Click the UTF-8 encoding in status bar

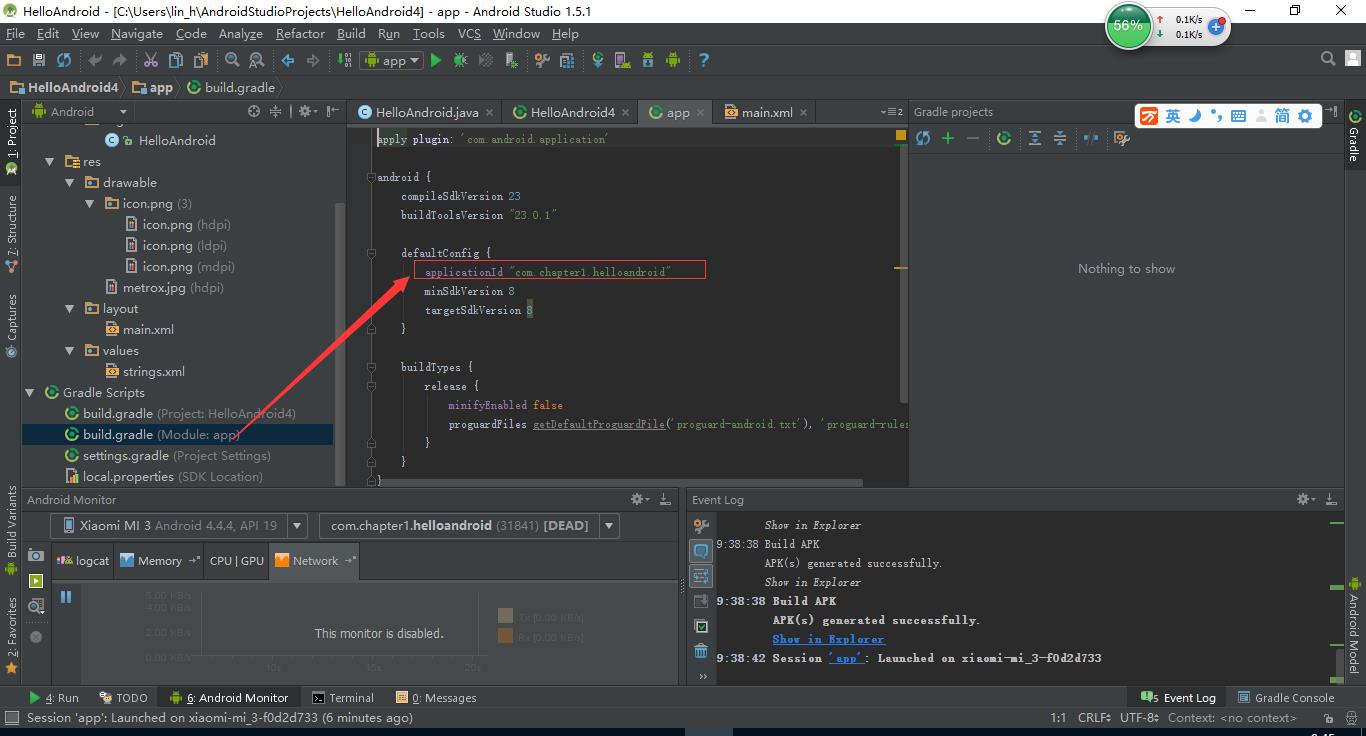(x=1140, y=717)
